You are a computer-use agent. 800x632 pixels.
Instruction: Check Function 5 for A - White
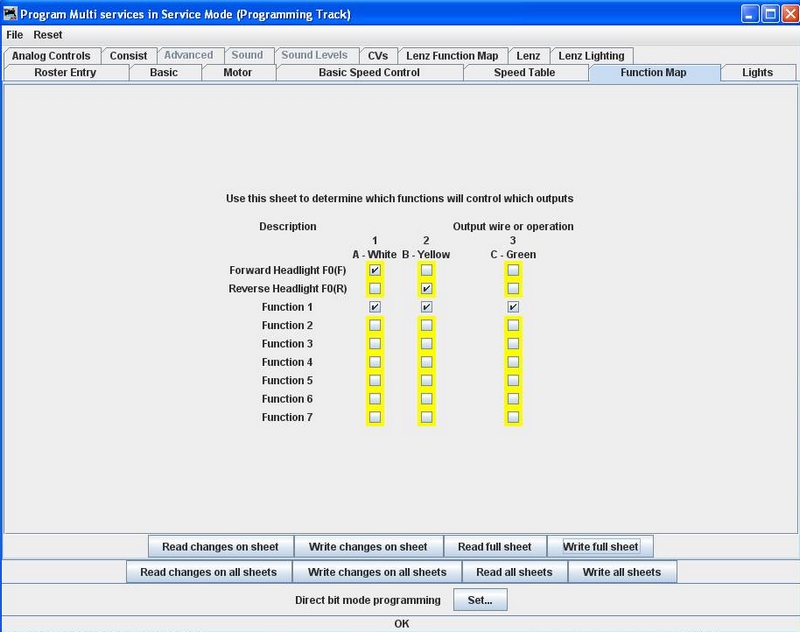tap(374, 380)
